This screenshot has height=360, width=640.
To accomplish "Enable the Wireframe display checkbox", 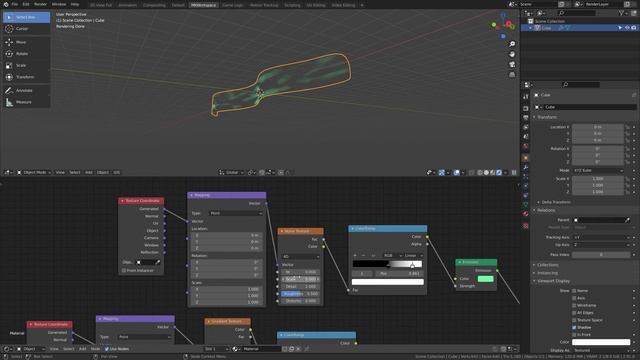I will [574, 306].
